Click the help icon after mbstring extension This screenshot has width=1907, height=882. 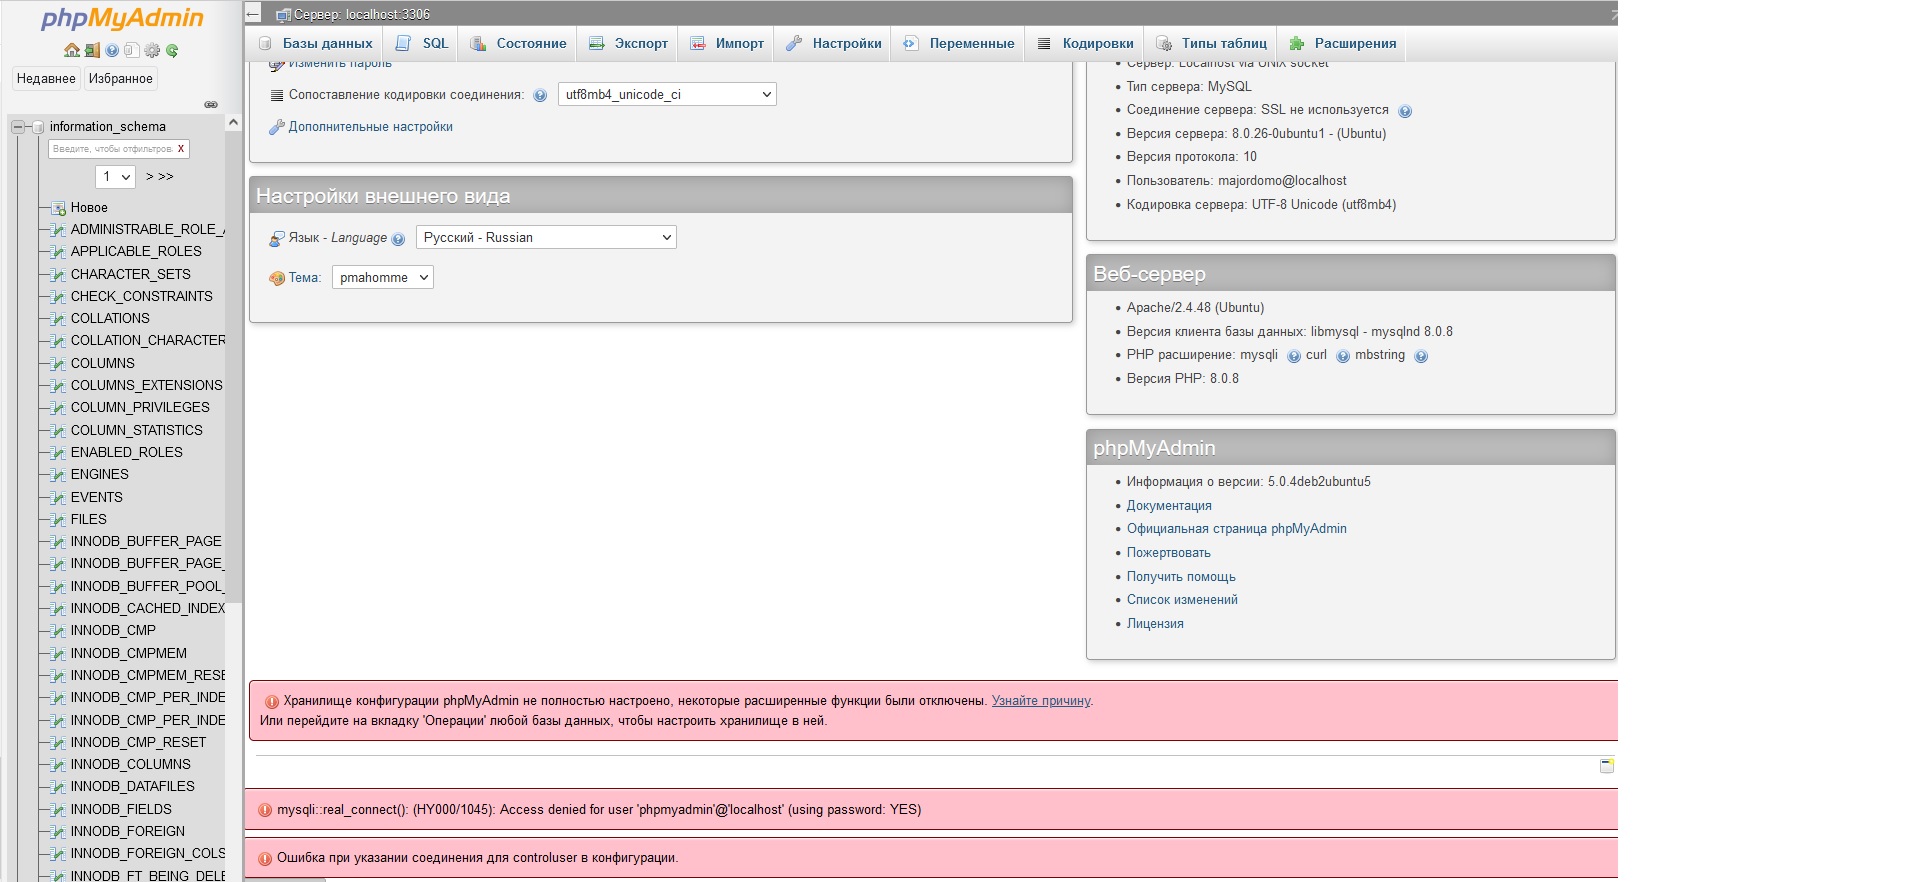(x=1421, y=356)
